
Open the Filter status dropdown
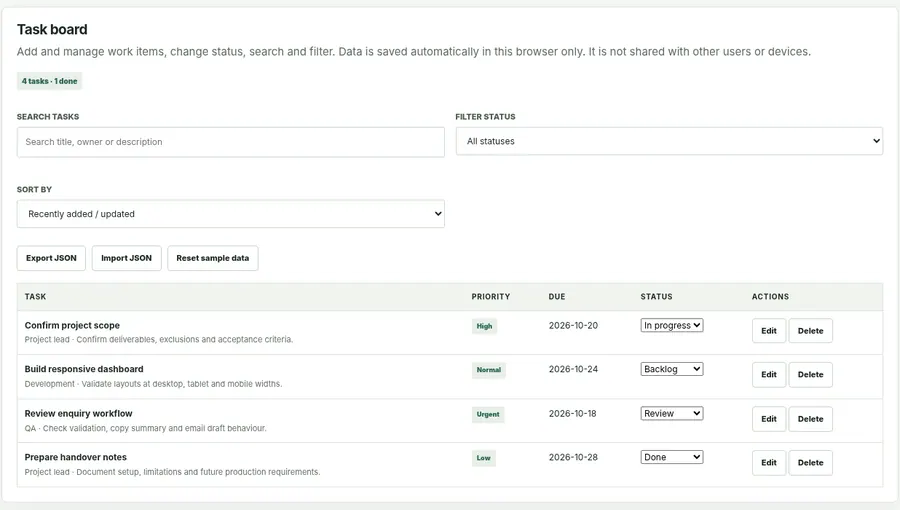click(669, 141)
